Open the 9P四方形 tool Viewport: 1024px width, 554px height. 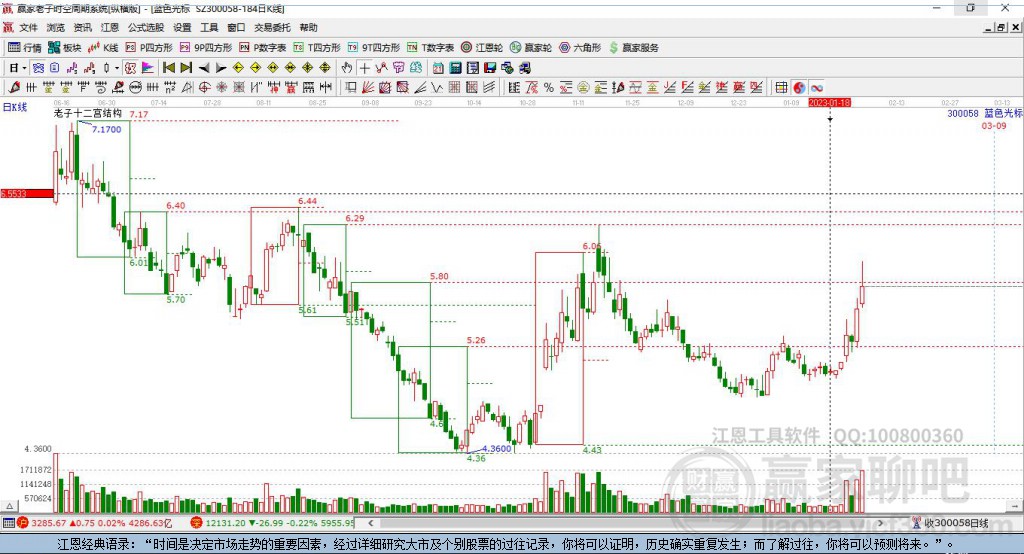click(x=206, y=48)
